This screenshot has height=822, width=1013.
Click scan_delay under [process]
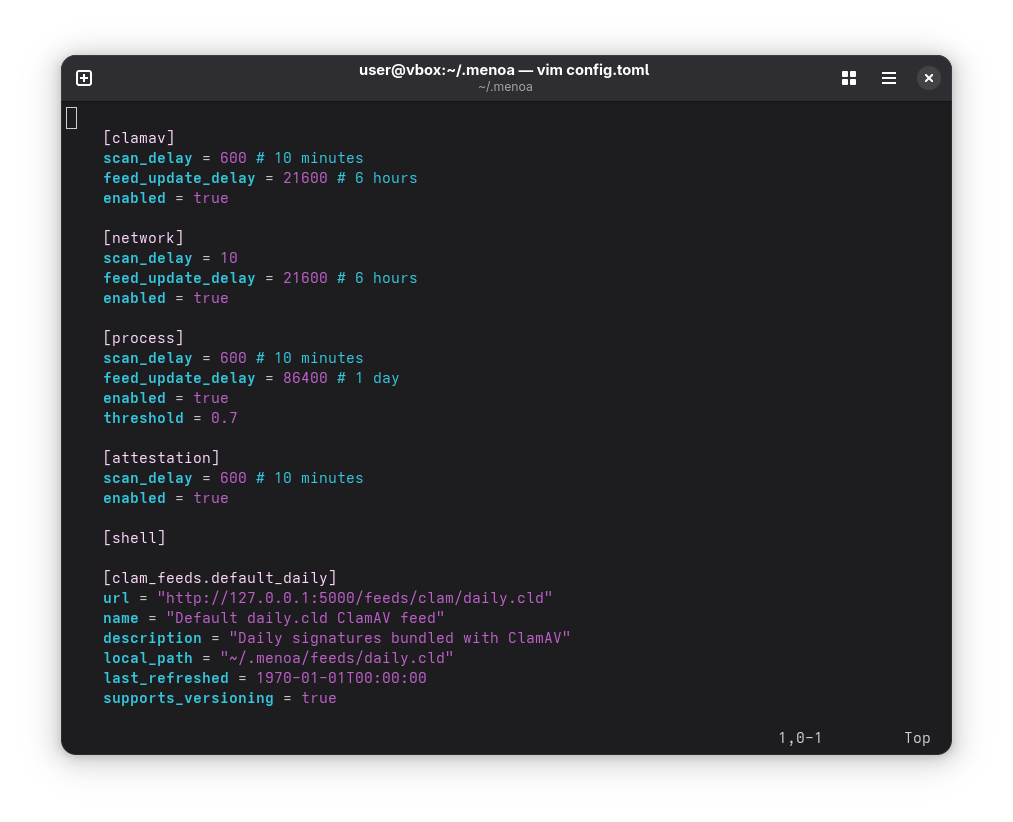pos(148,358)
